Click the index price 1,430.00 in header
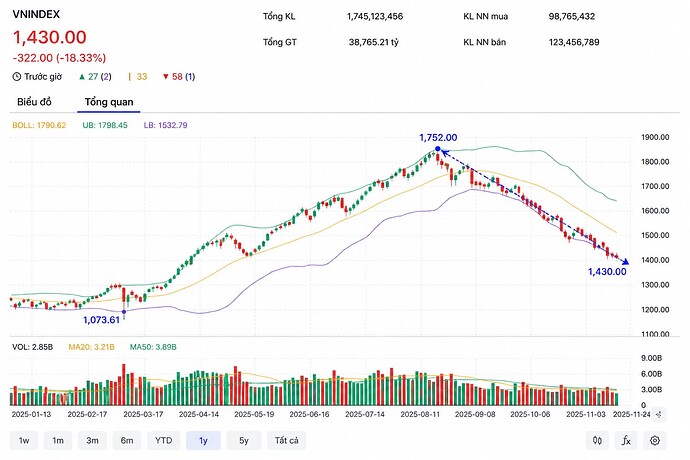The image size is (690, 460). [49, 37]
